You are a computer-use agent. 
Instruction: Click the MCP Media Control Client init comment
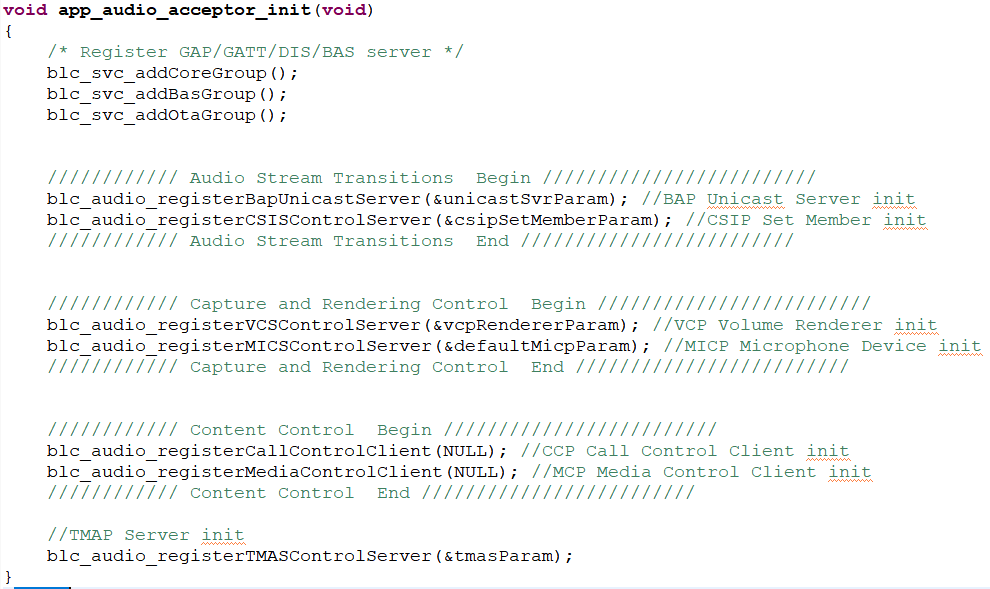click(x=701, y=472)
